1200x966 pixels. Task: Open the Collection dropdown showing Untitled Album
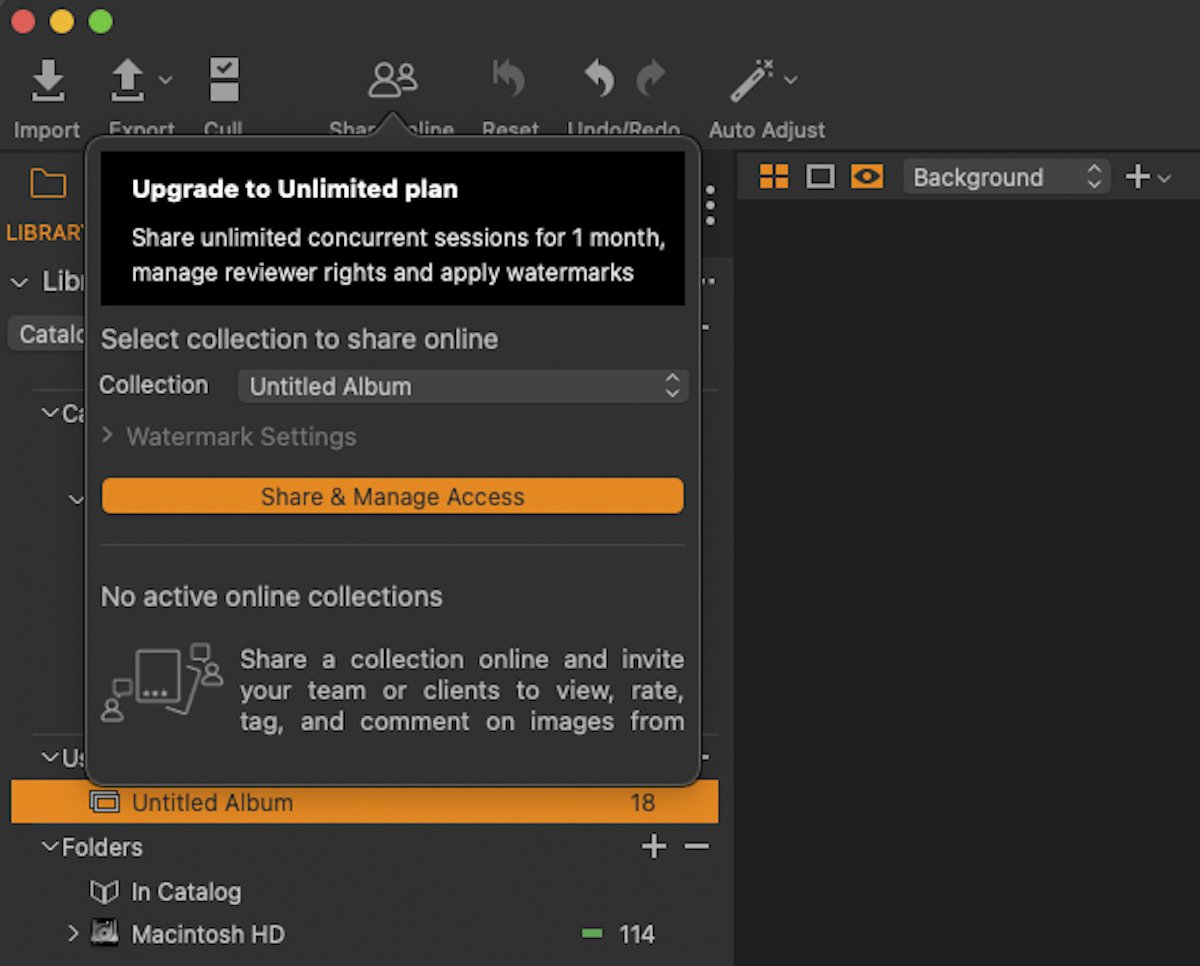[462, 386]
